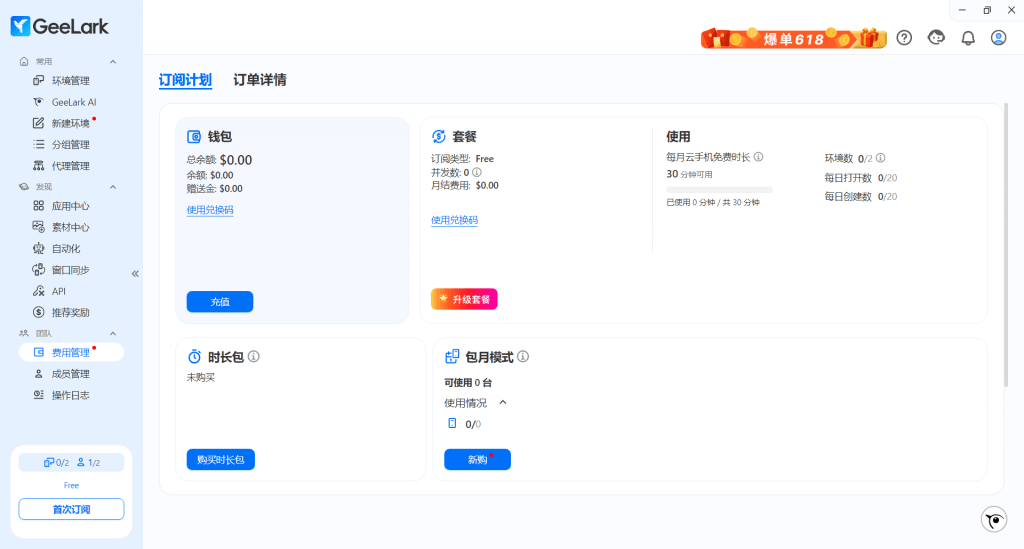
Task: Click the 爆单618 promotional banner
Action: point(793,39)
